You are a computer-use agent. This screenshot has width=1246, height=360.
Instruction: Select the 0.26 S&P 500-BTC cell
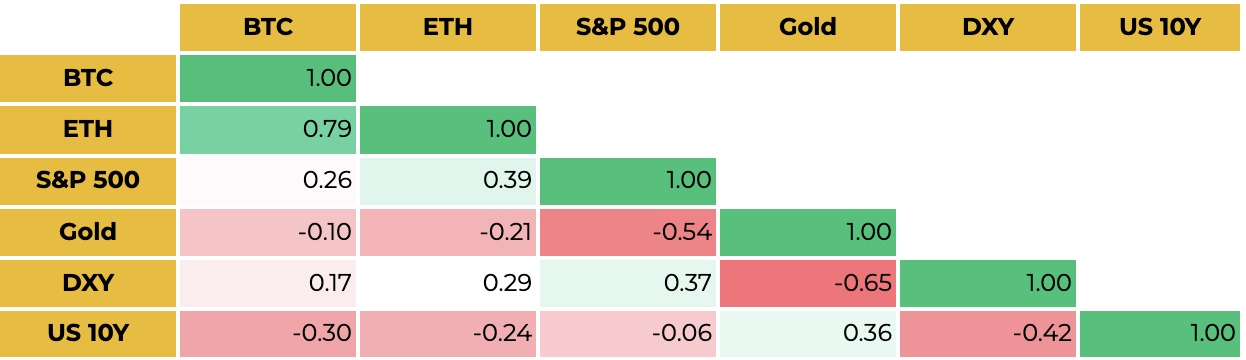pos(268,181)
